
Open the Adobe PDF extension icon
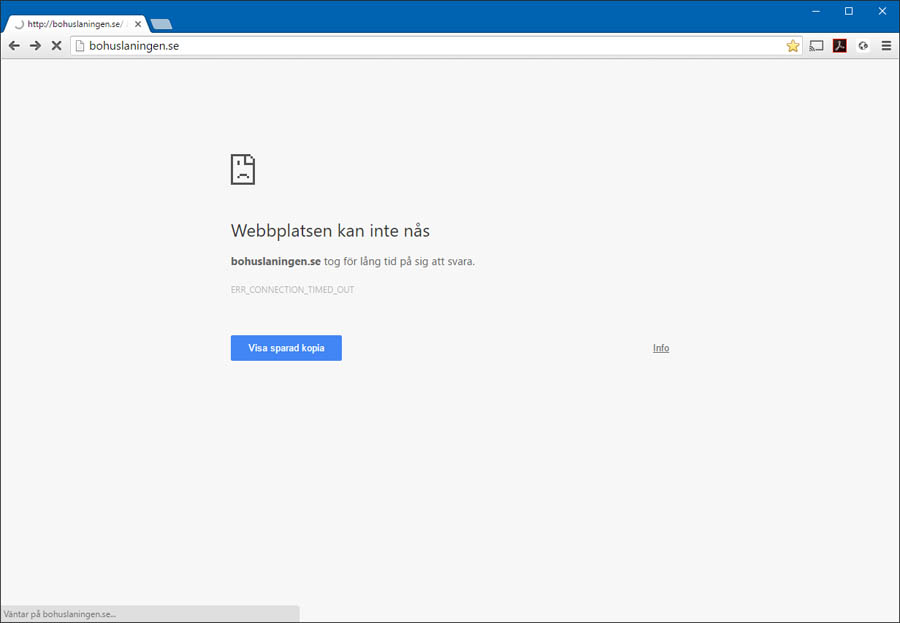click(x=840, y=46)
